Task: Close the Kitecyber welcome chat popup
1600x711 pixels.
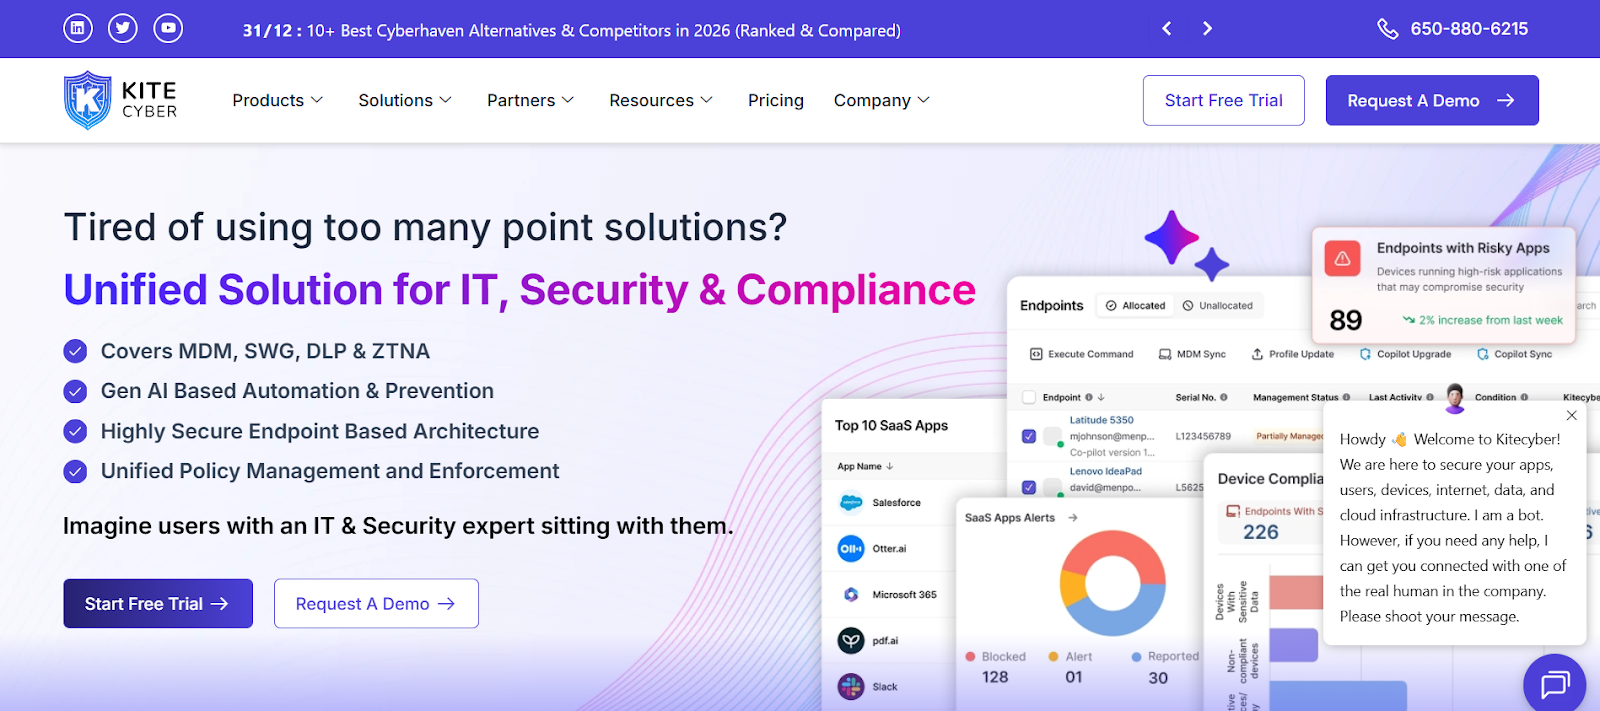Action: click(1571, 415)
